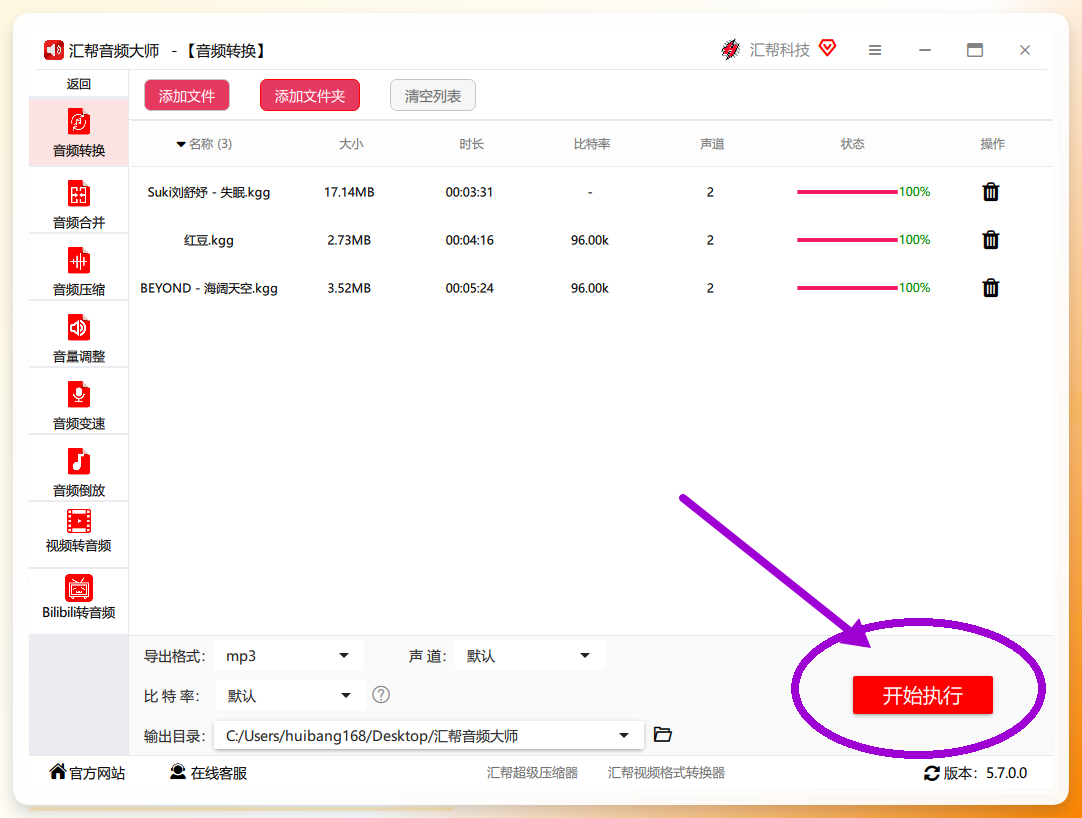Select the file 红豆.kgg
This screenshot has width=1082, height=818.
tap(208, 240)
